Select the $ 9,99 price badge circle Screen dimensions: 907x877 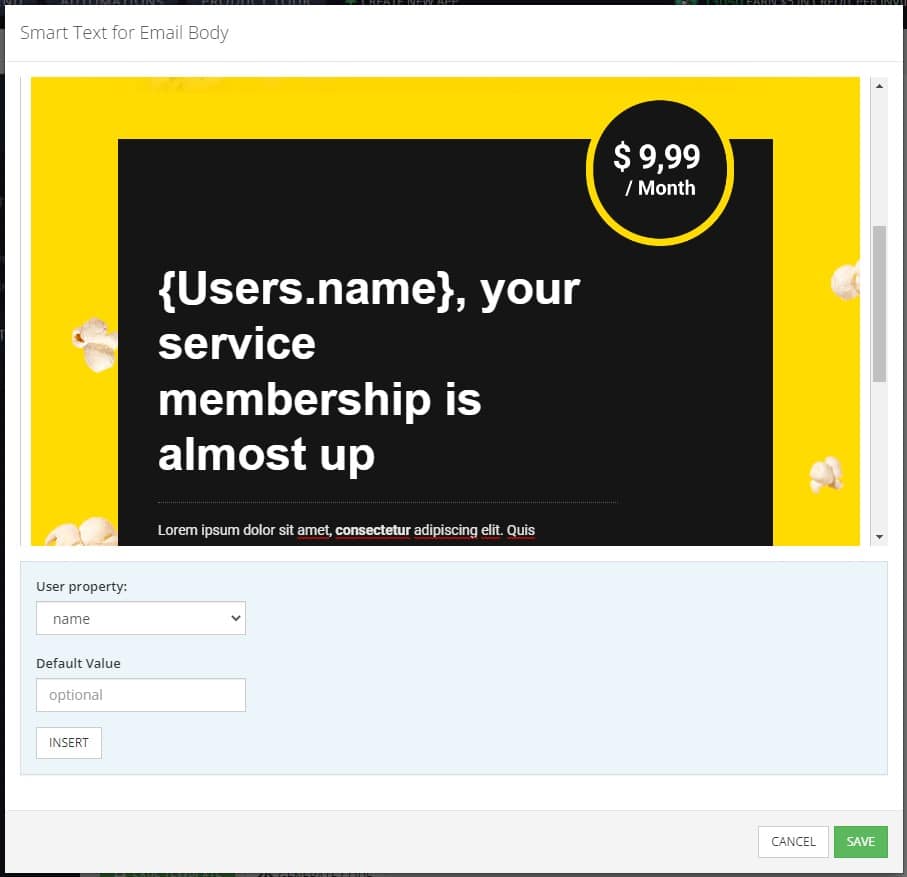pyautogui.click(x=660, y=172)
